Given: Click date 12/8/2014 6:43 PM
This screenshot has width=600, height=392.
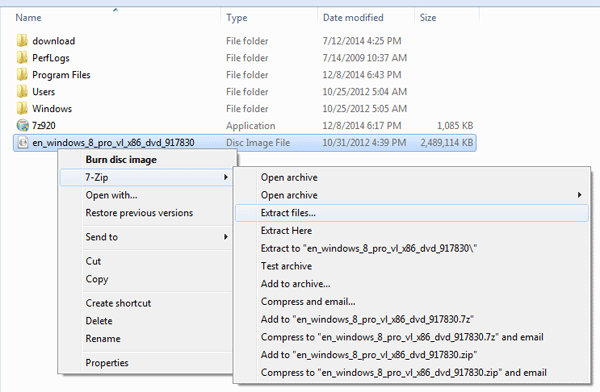Looking at the screenshot, I should tap(362, 75).
